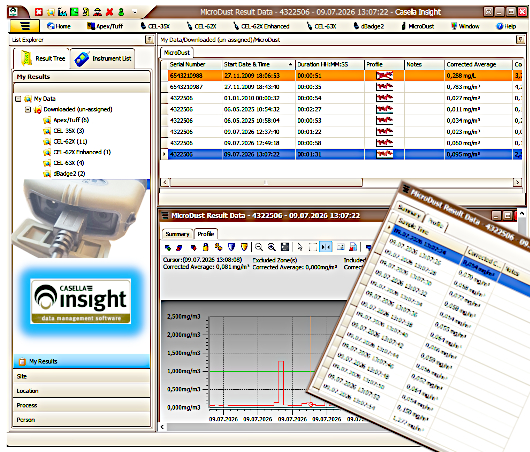Image resolution: width=530 pixels, height=452 pixels.
Task: Open the Home menu
Action: pyautogui.click(x=59, y=26)
